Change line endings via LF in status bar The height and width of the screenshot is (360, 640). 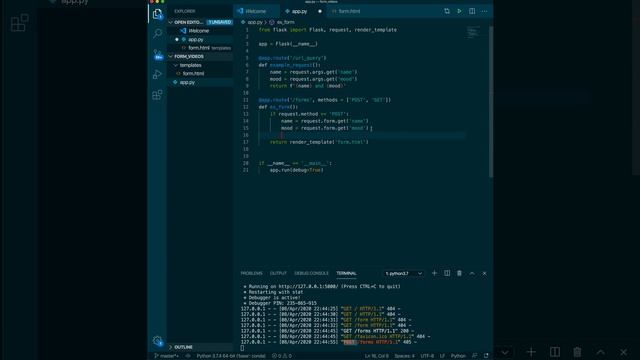pos(442,356)
